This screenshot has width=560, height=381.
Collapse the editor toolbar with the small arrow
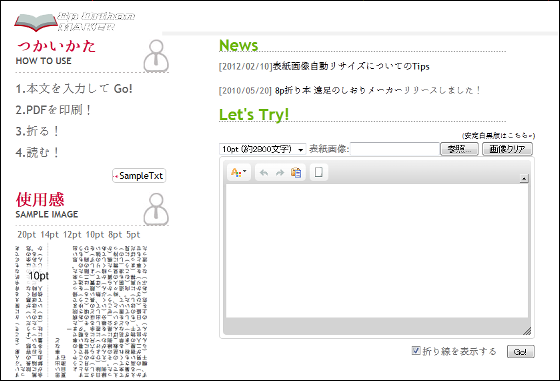tap(524, 178)
